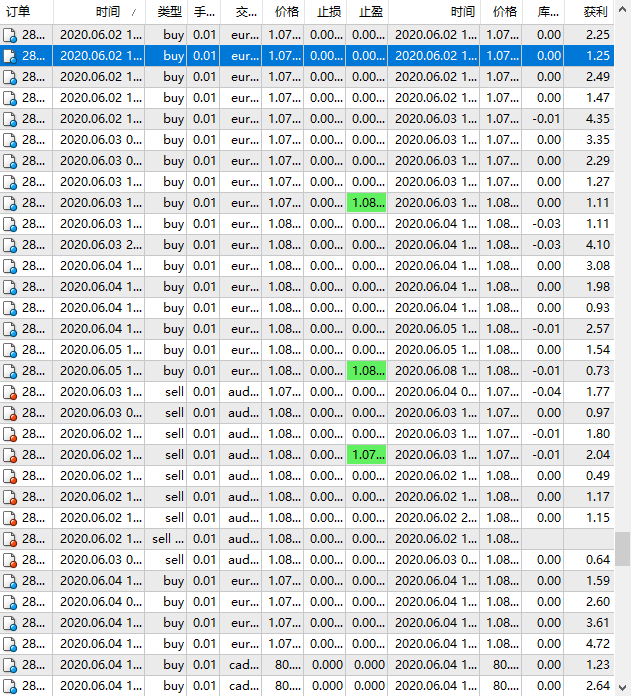
Task: Click the 时间 header showing the sort arrow
Action: click(99, 12)
